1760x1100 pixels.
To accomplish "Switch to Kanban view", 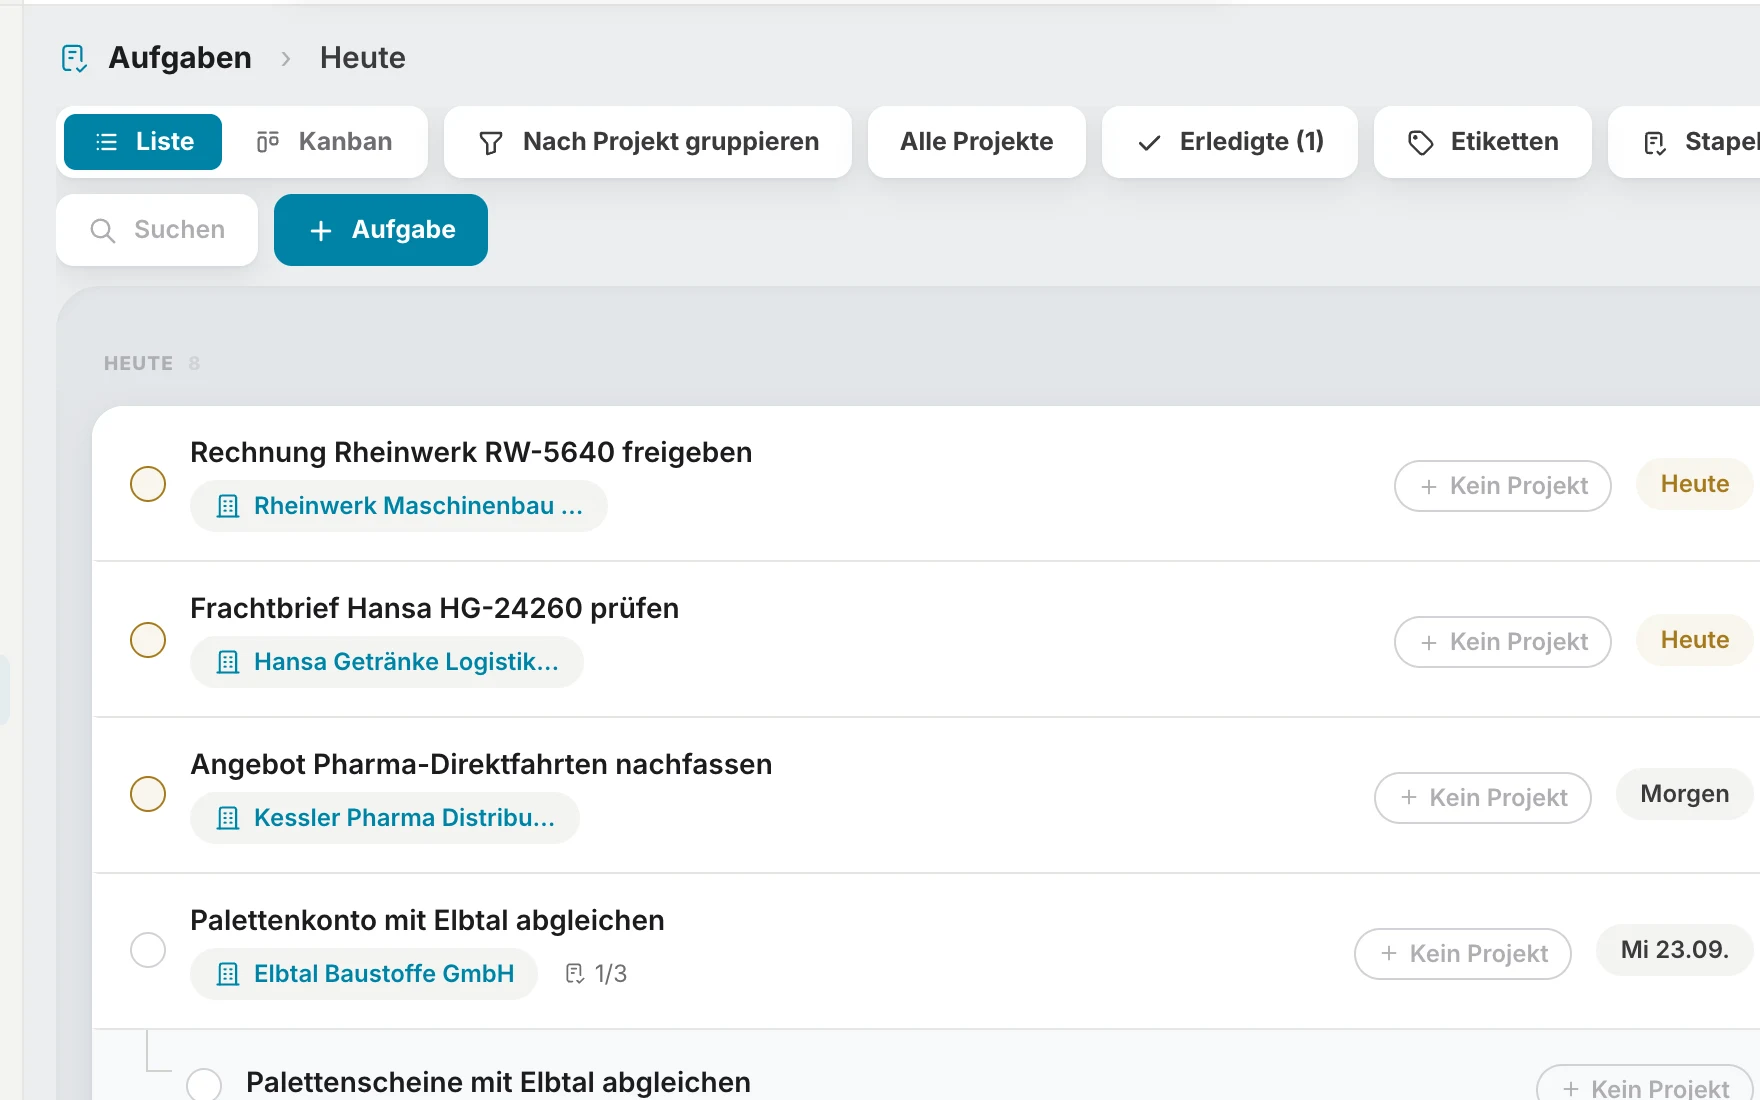I will 325,142.
